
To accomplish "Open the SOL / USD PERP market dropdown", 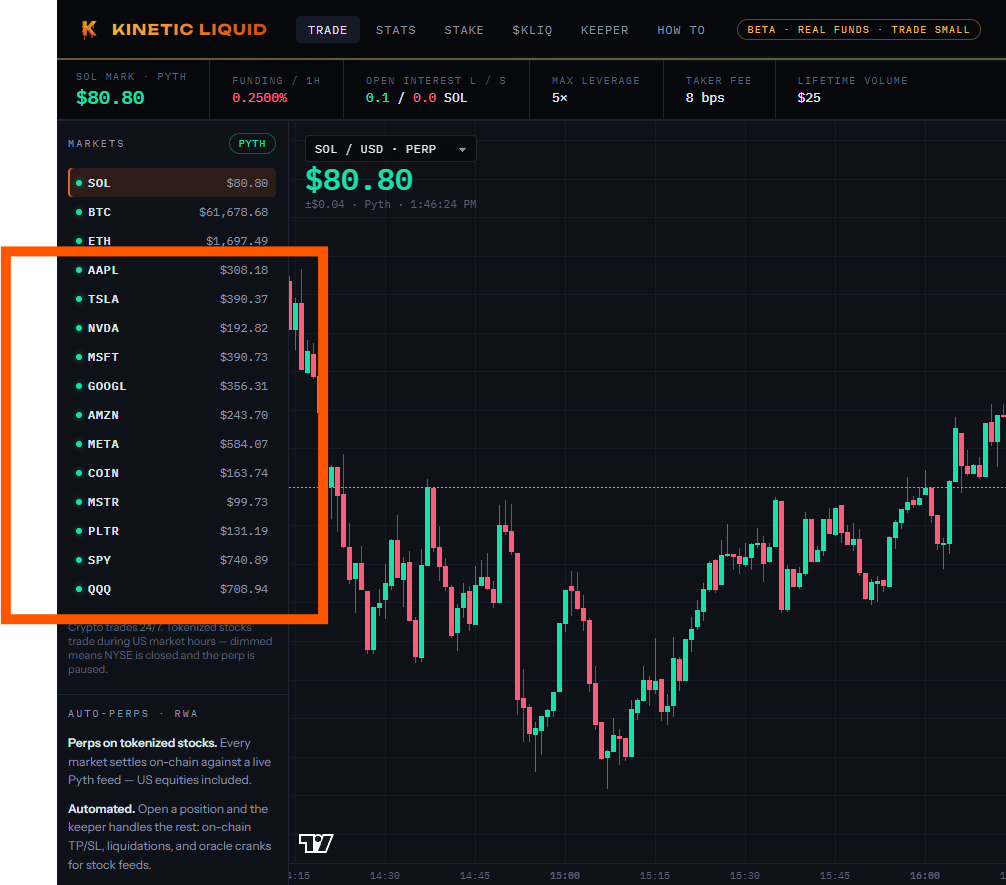I will tap(390, 149).
